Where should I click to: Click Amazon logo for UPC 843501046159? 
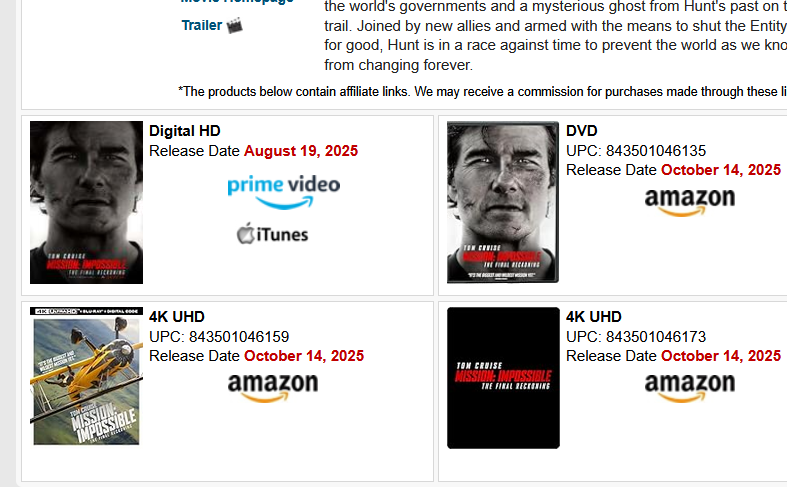273,388
